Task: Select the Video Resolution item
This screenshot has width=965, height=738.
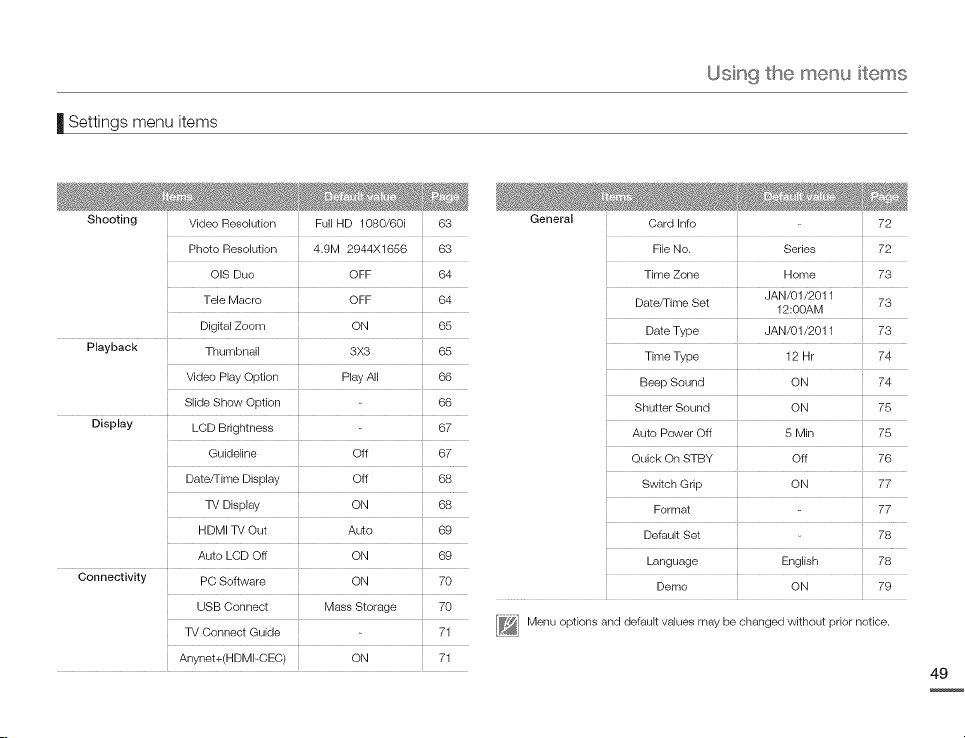Action: [232, 223]
